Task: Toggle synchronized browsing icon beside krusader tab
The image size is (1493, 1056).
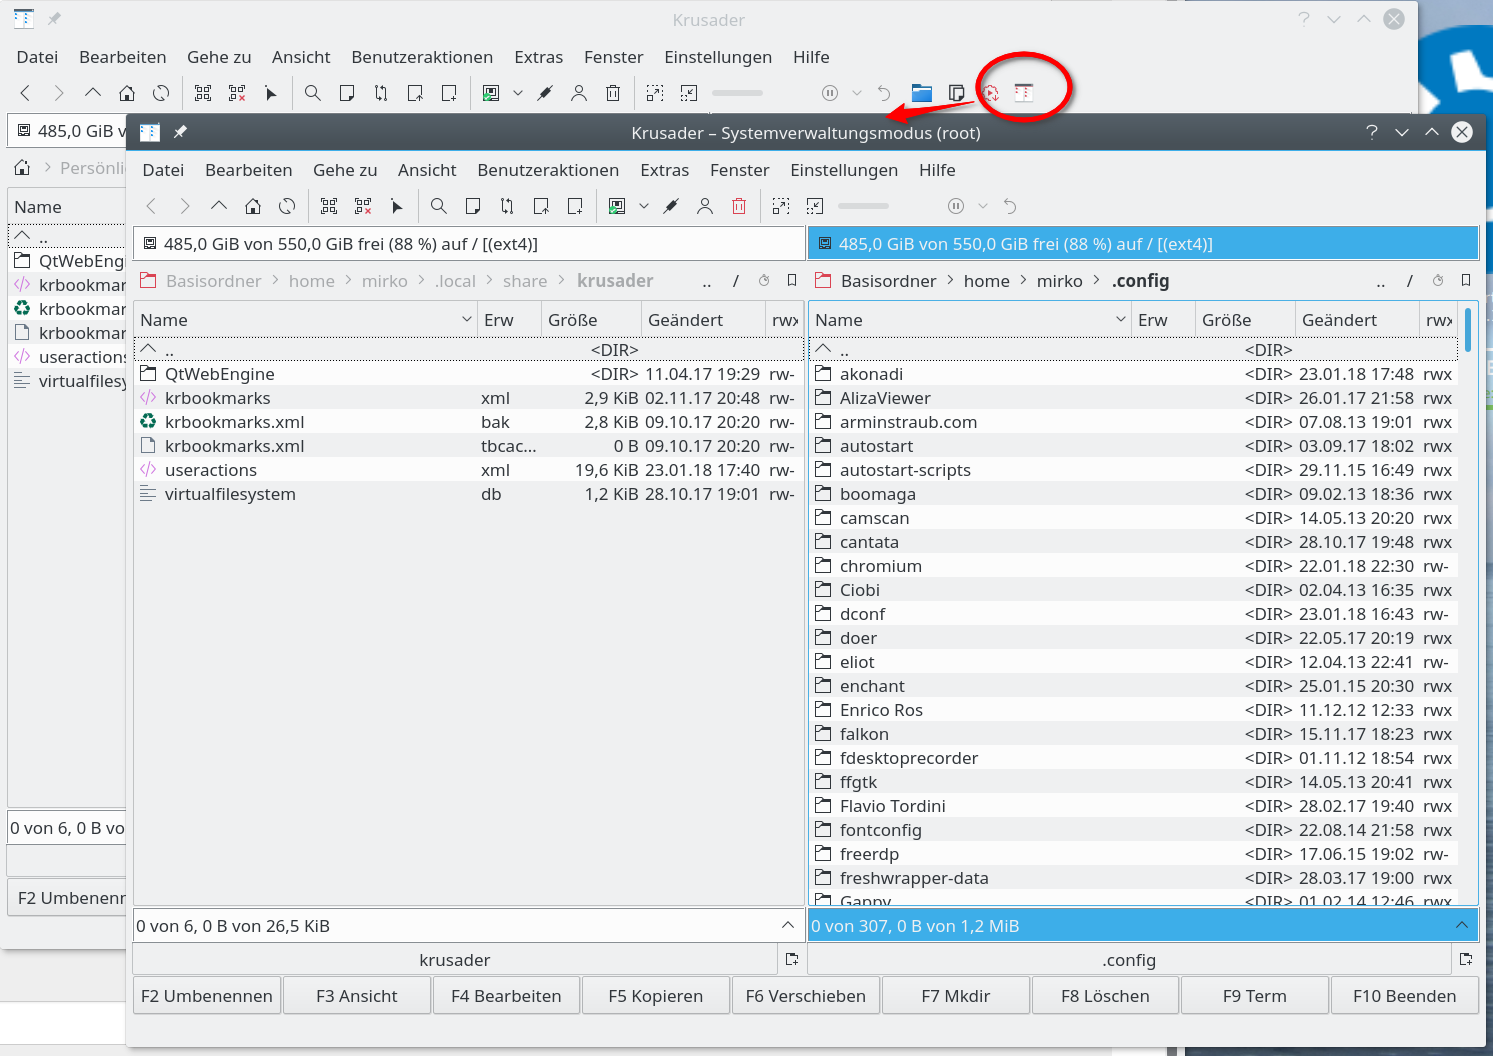Action: pos(792,960)
